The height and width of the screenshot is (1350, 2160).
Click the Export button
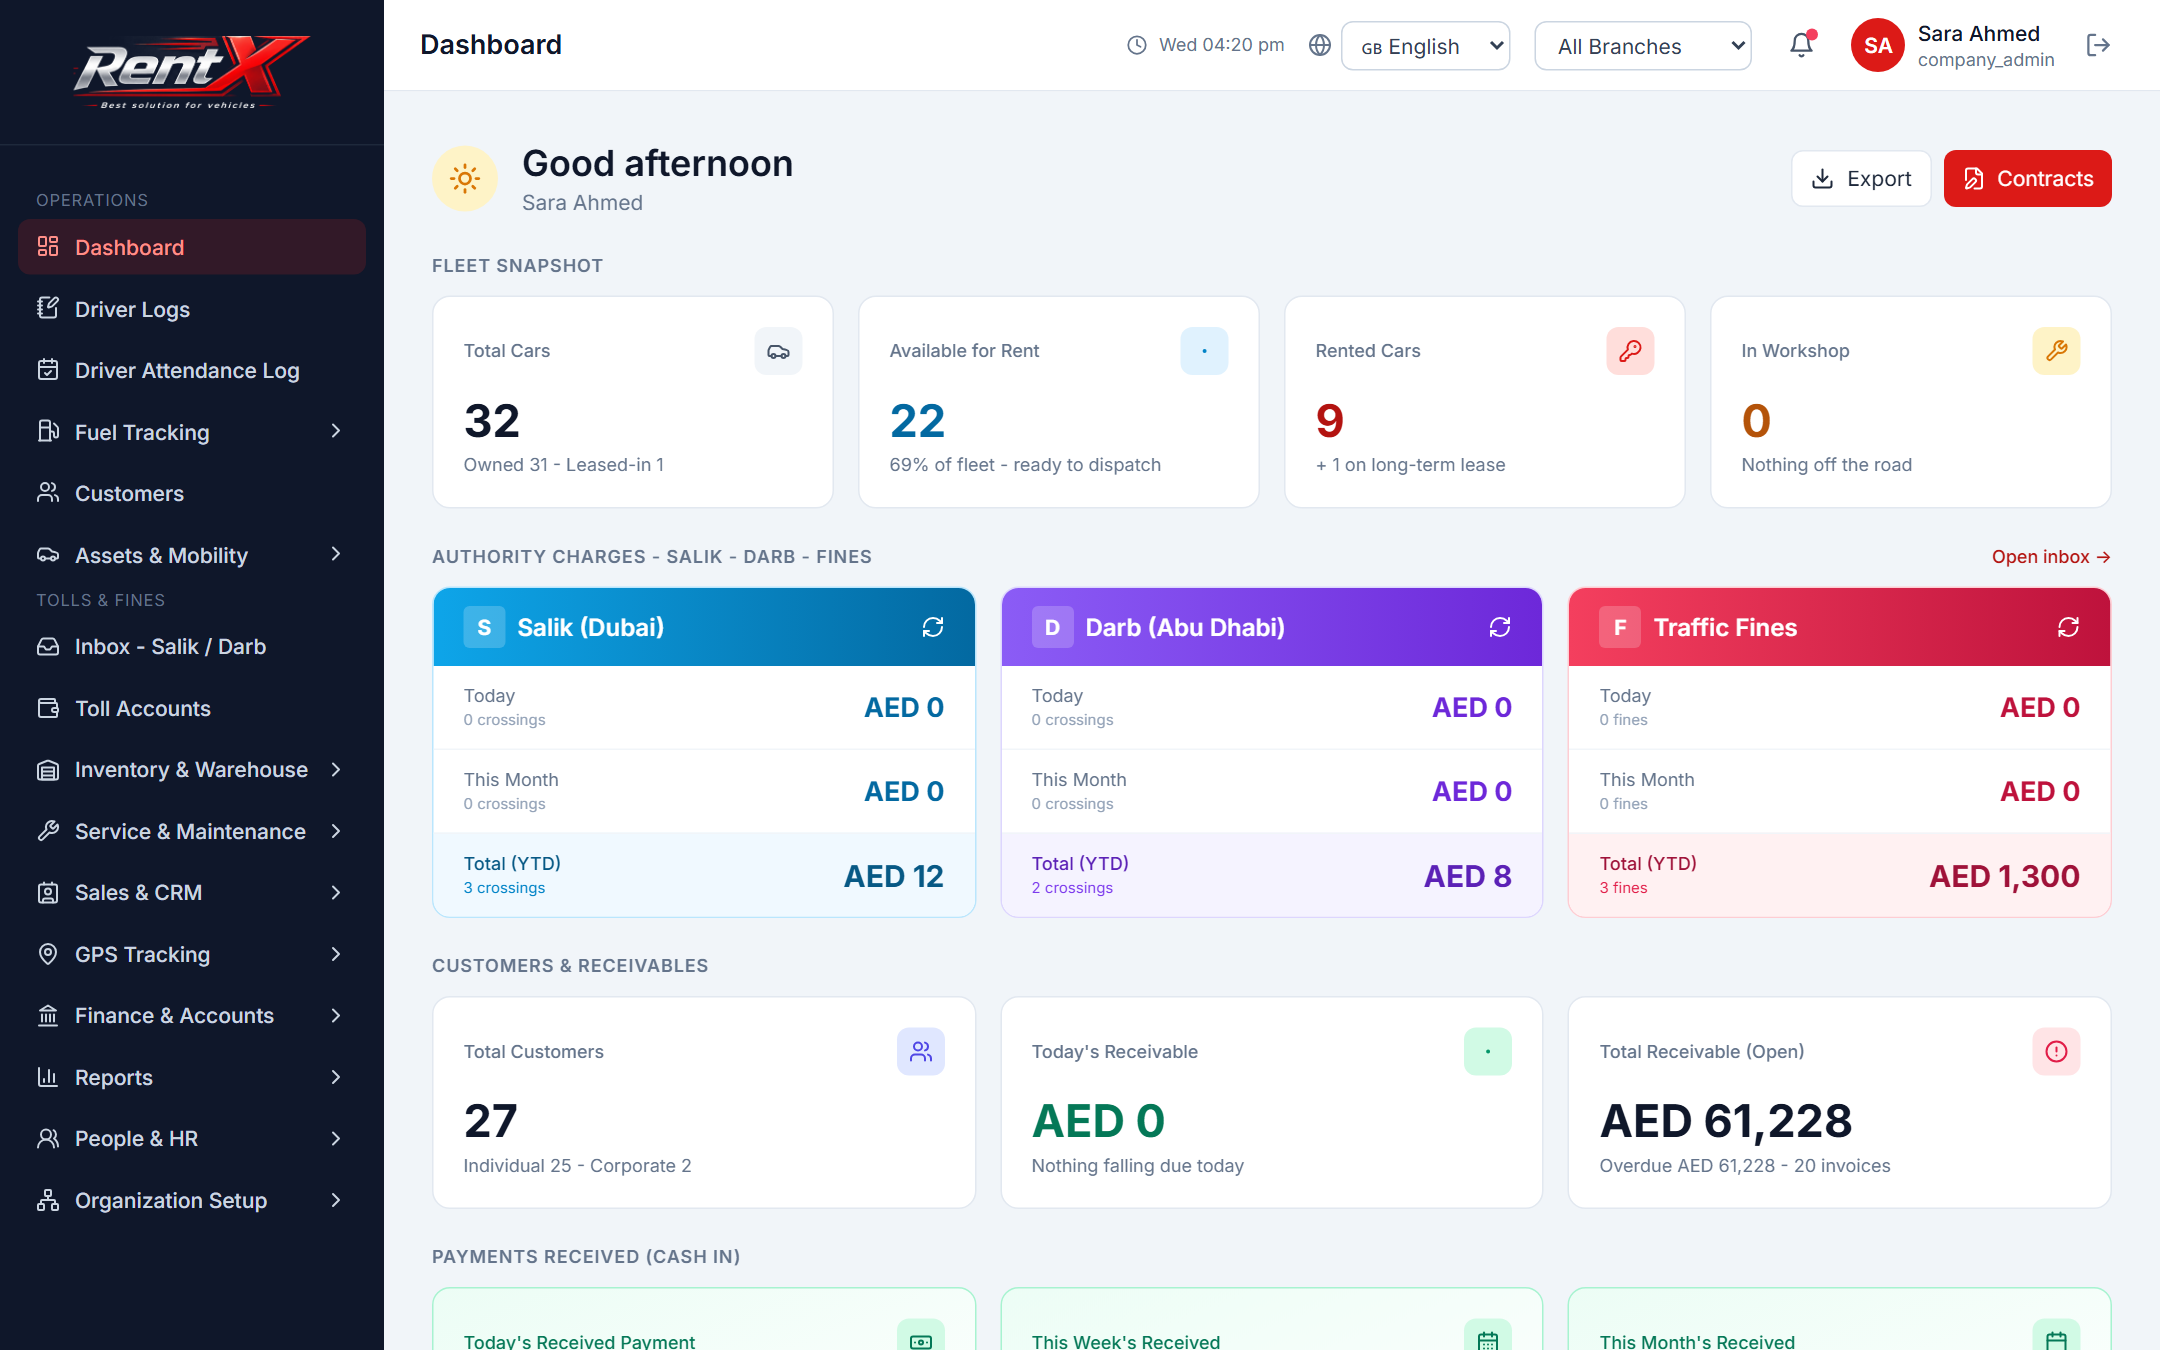(1861, 179)
